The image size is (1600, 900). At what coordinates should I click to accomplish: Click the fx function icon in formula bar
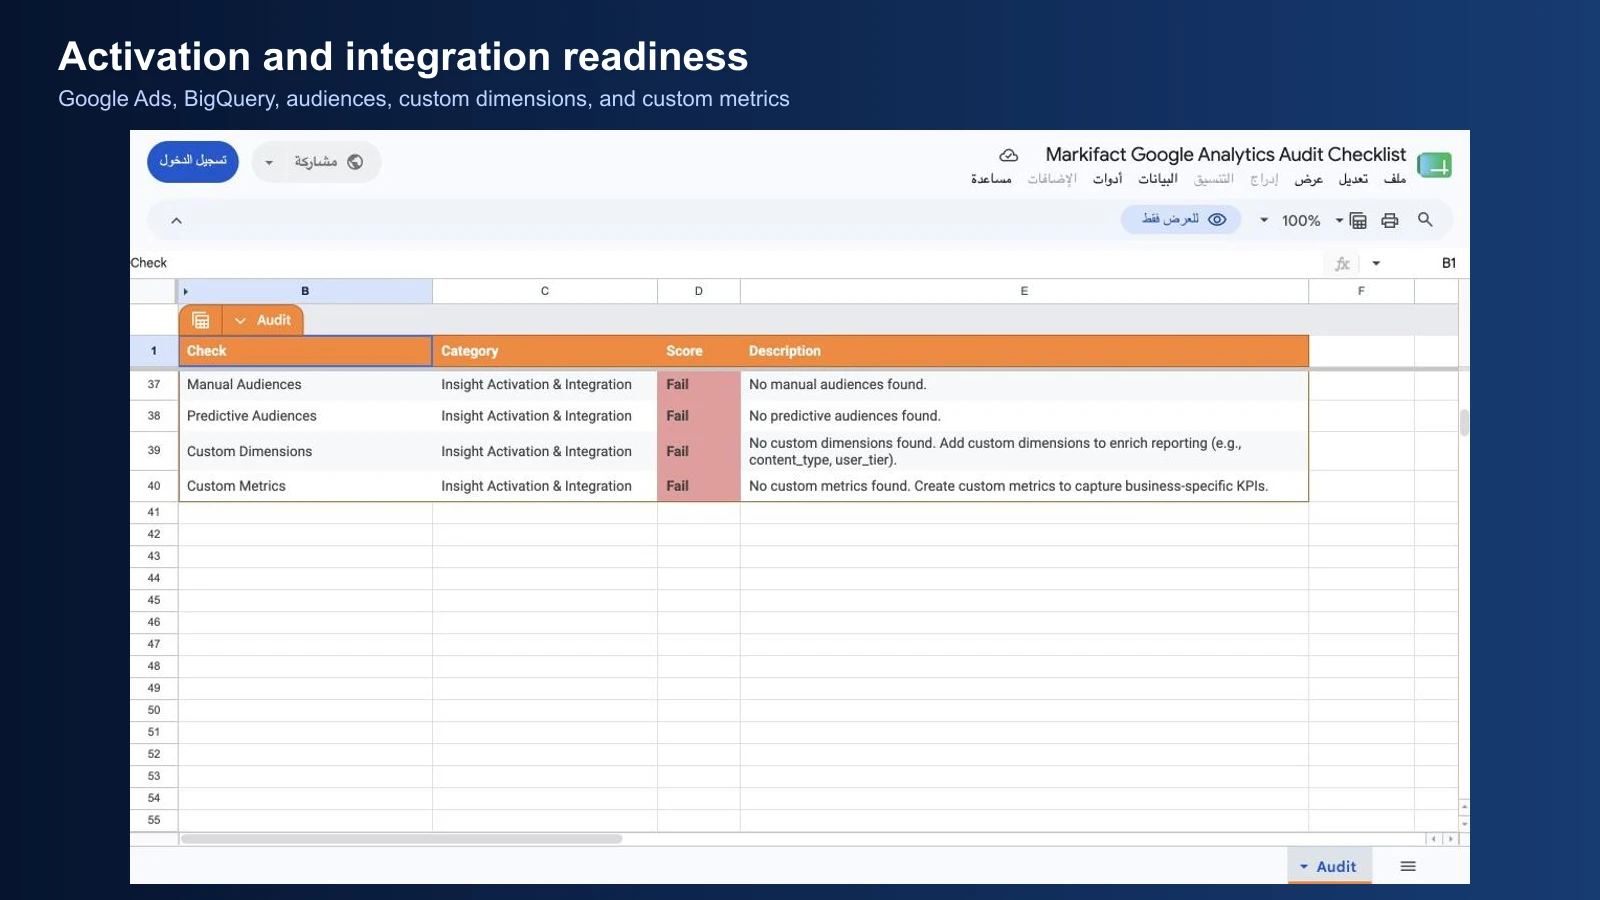1342,264
